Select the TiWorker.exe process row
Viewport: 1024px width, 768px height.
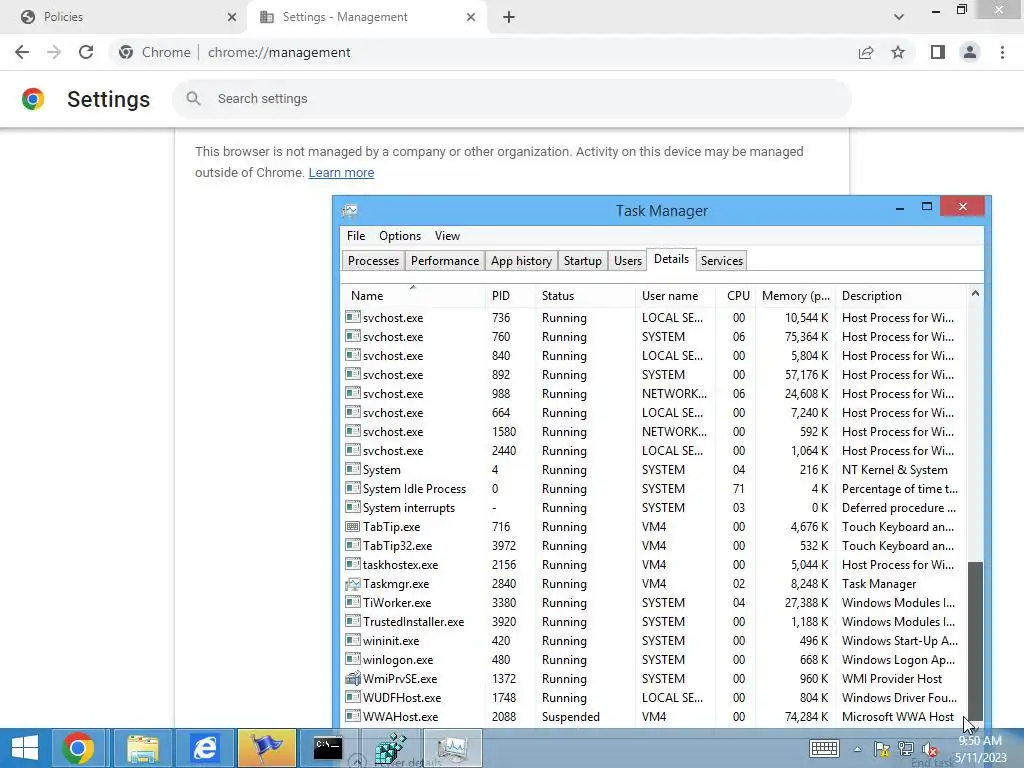654,603
